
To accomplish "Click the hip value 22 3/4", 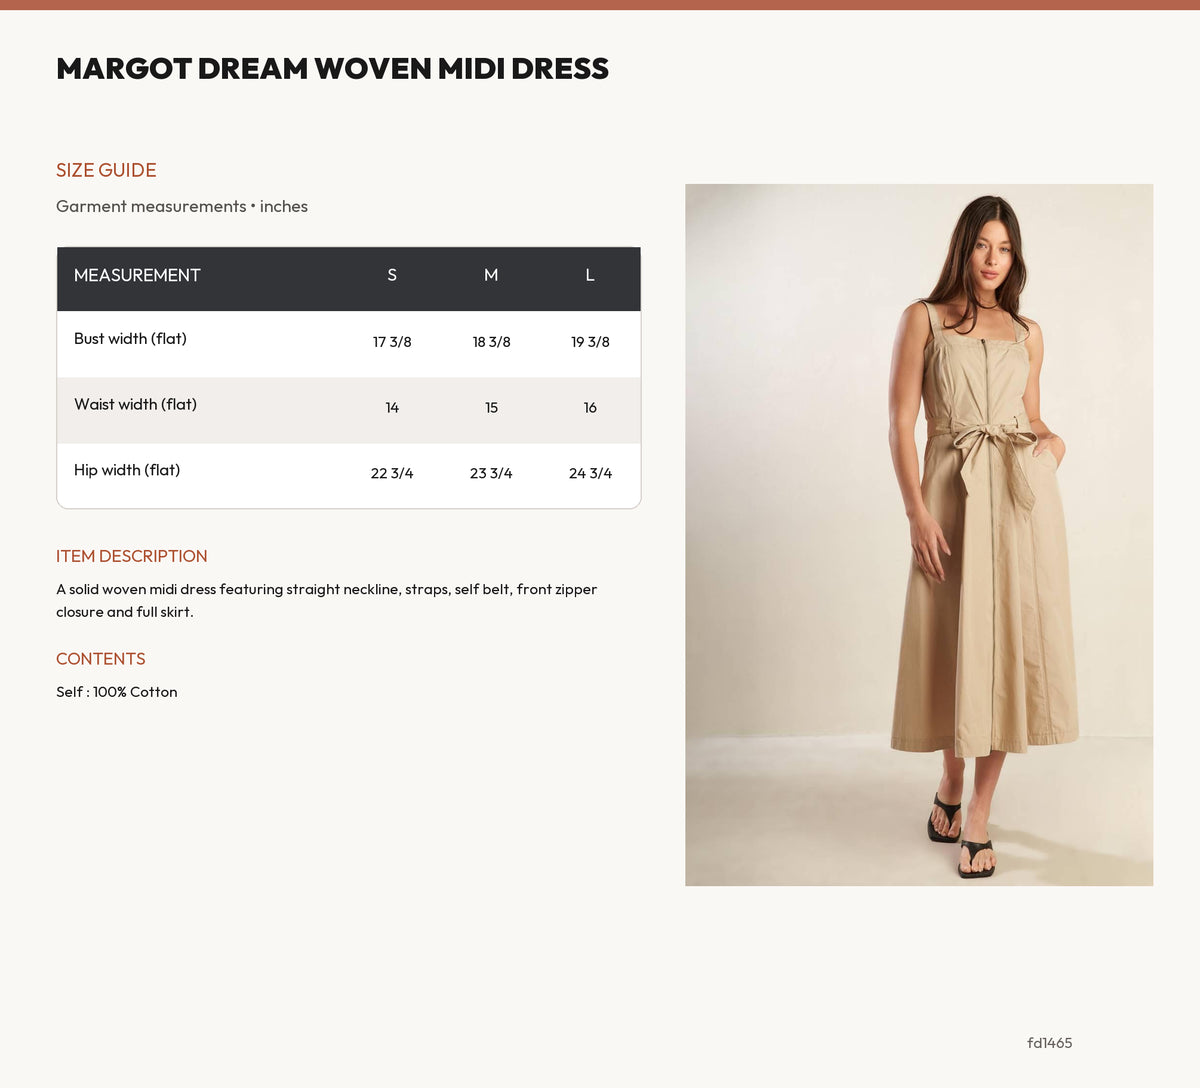I will [392, 474].
